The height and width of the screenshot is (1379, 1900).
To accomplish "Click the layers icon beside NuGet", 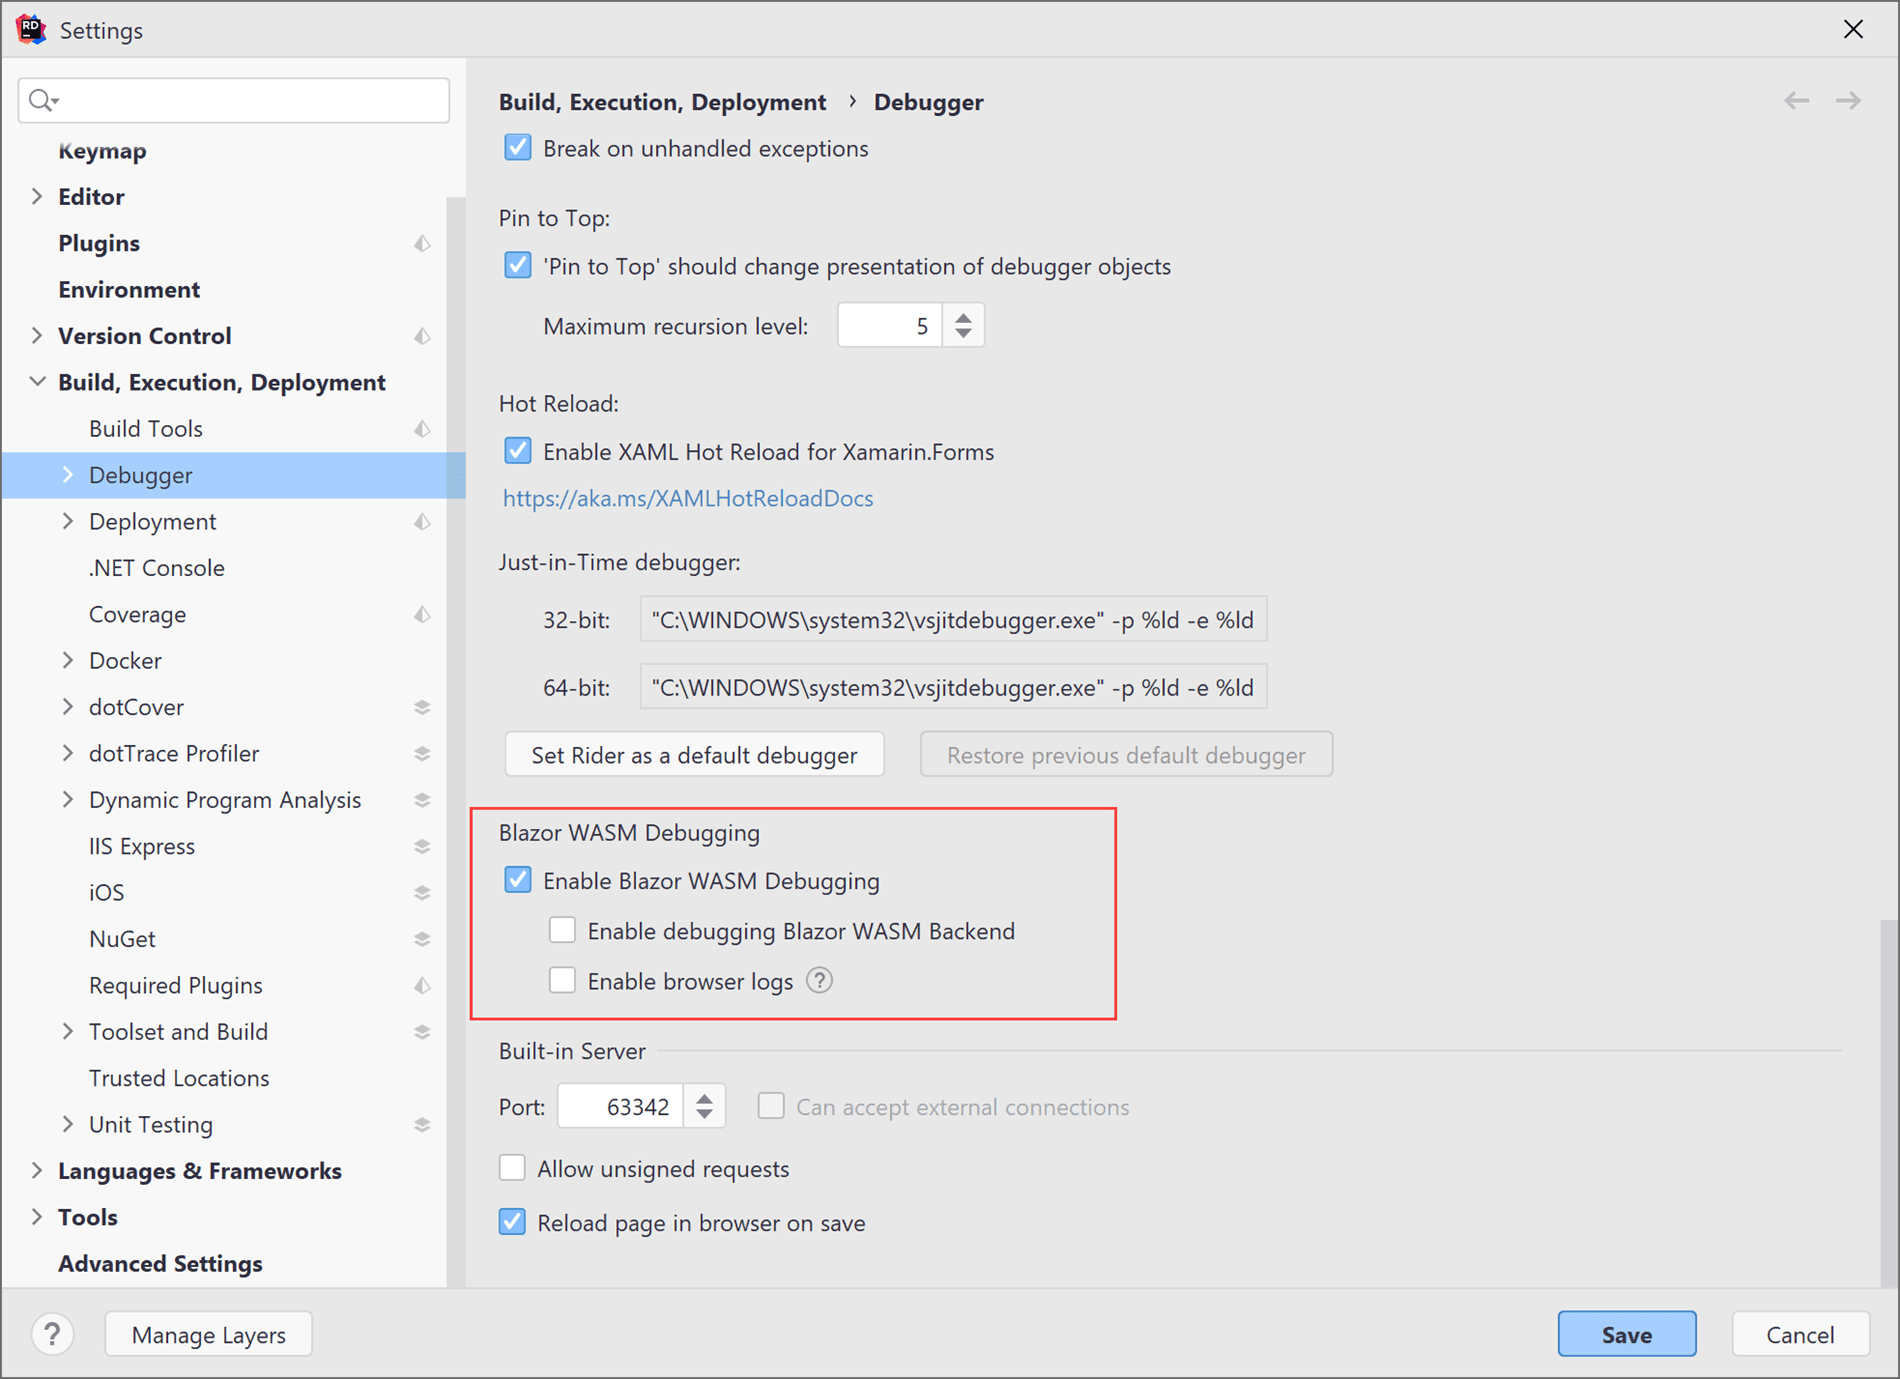I will 423,939.
